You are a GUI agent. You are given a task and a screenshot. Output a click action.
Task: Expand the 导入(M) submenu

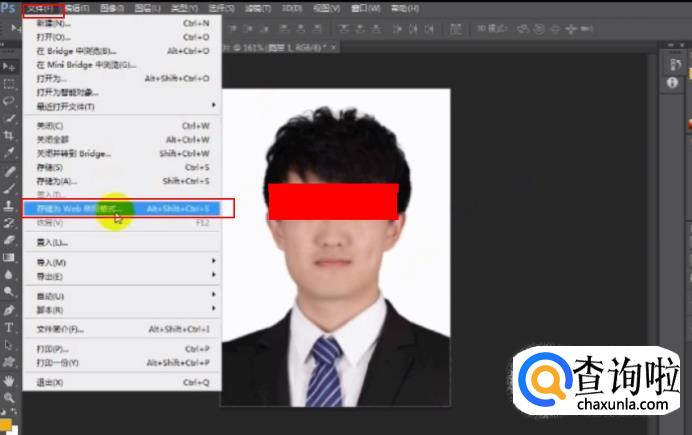[120, 262]
